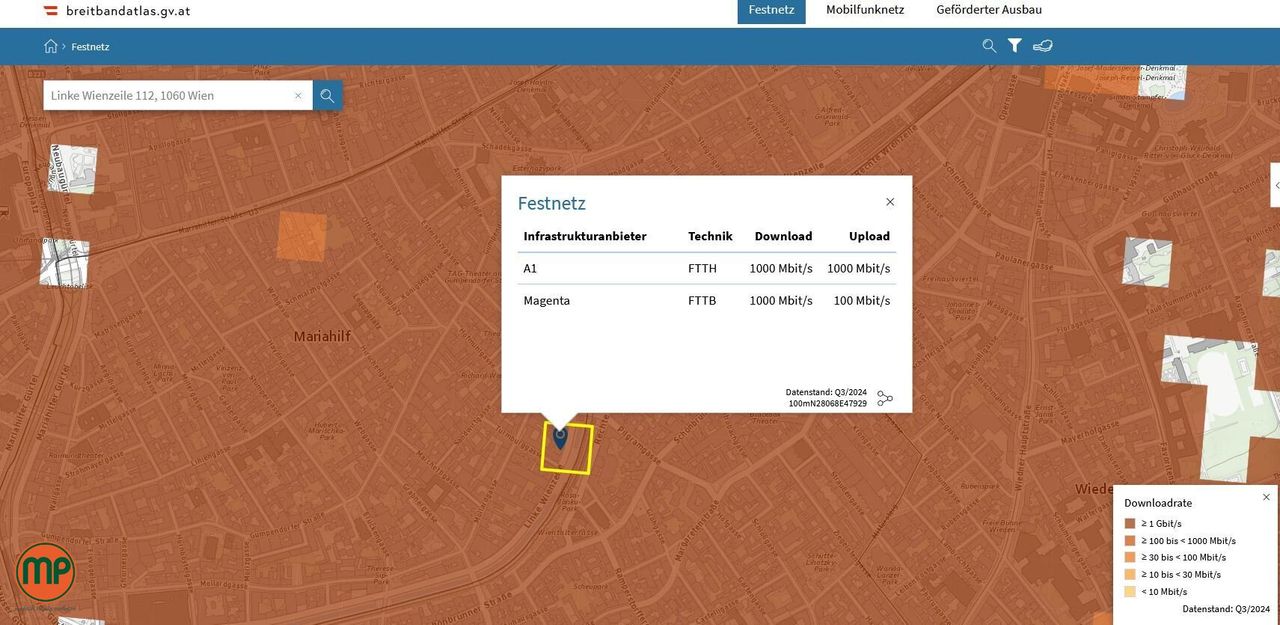Close the Downloadrate legend panel
Screen dimensions: 1280x625
pyautogui.click(x=1266, y=497)
